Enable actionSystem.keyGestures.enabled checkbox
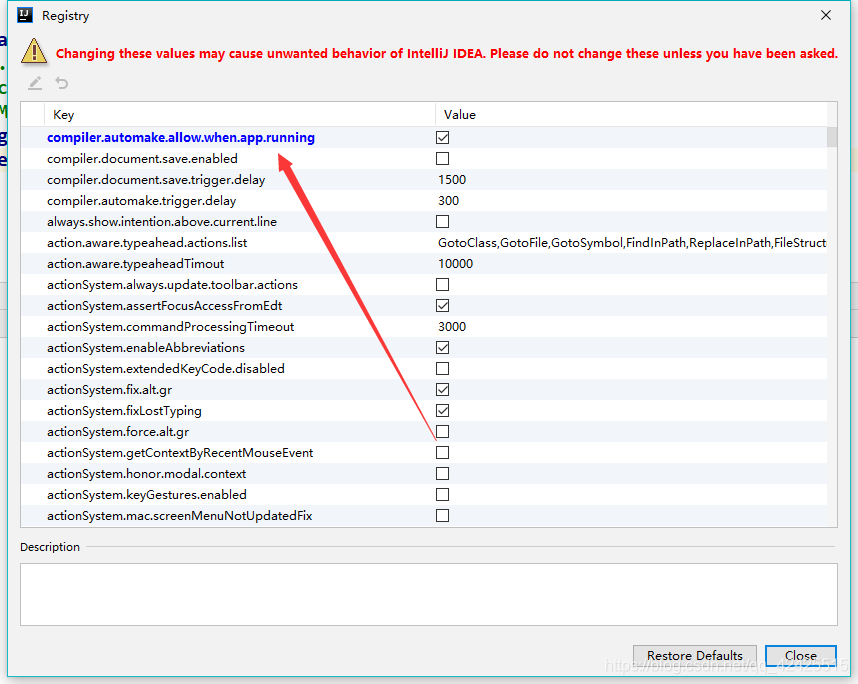 click(x=443, y=495)
